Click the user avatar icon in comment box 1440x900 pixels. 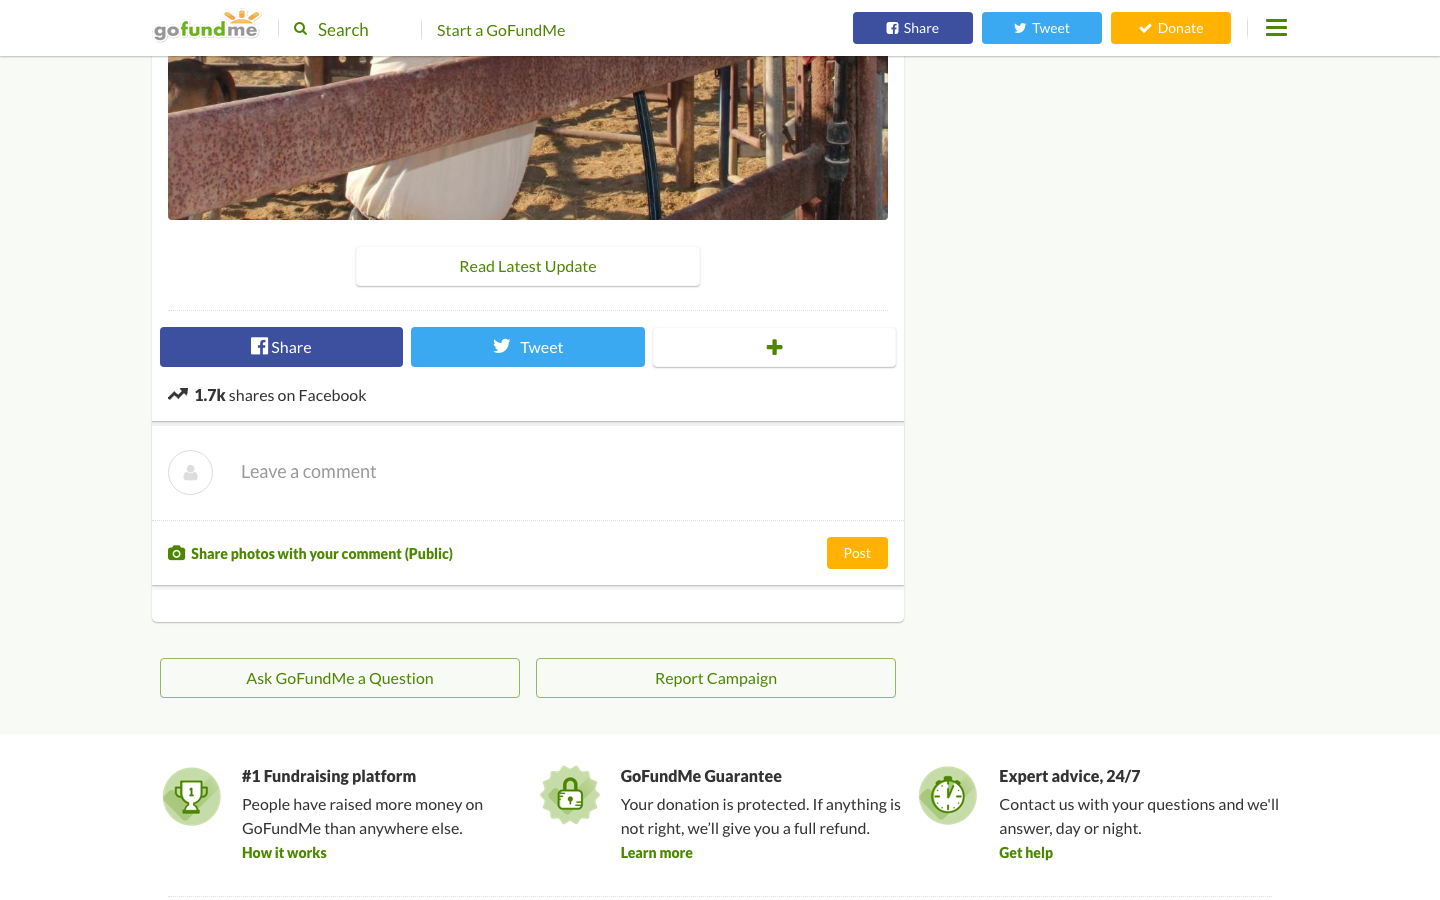point(190,473)
